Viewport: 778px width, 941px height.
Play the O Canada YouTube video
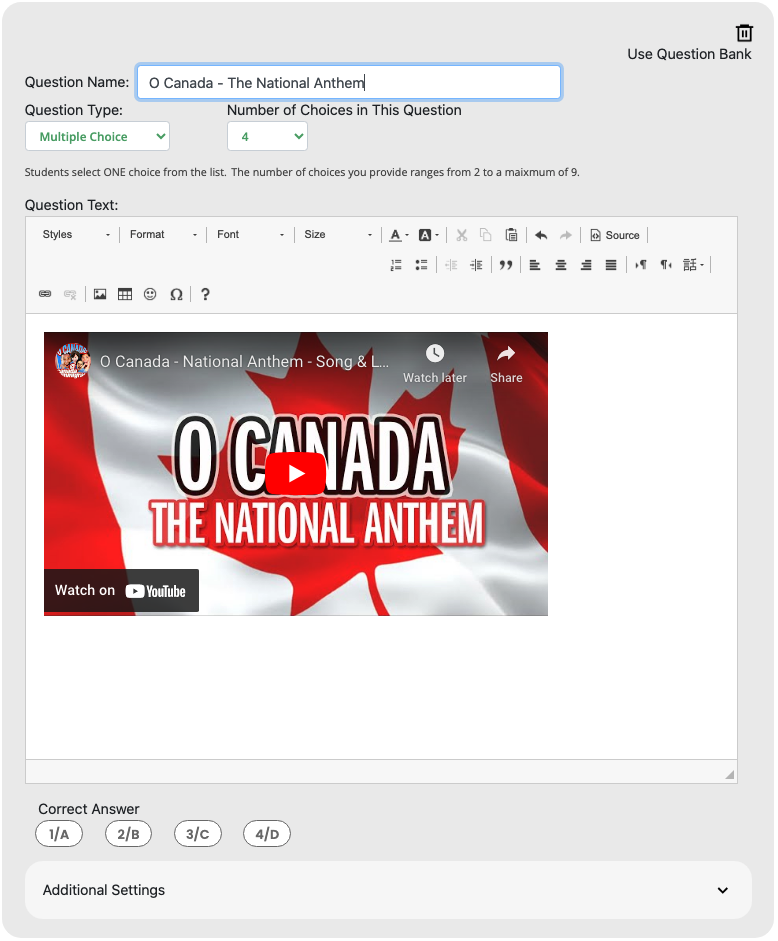[296, 474]
